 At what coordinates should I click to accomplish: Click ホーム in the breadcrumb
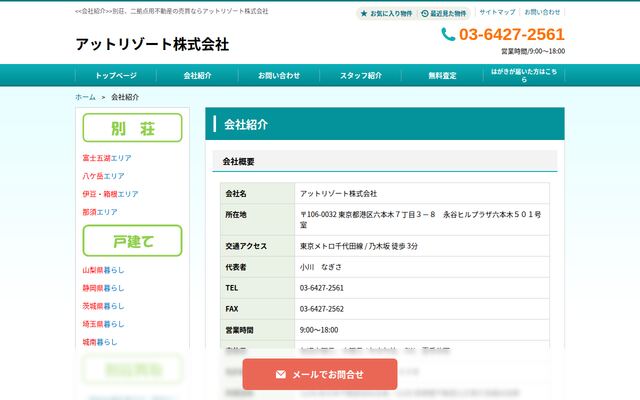tap(85, 97)
